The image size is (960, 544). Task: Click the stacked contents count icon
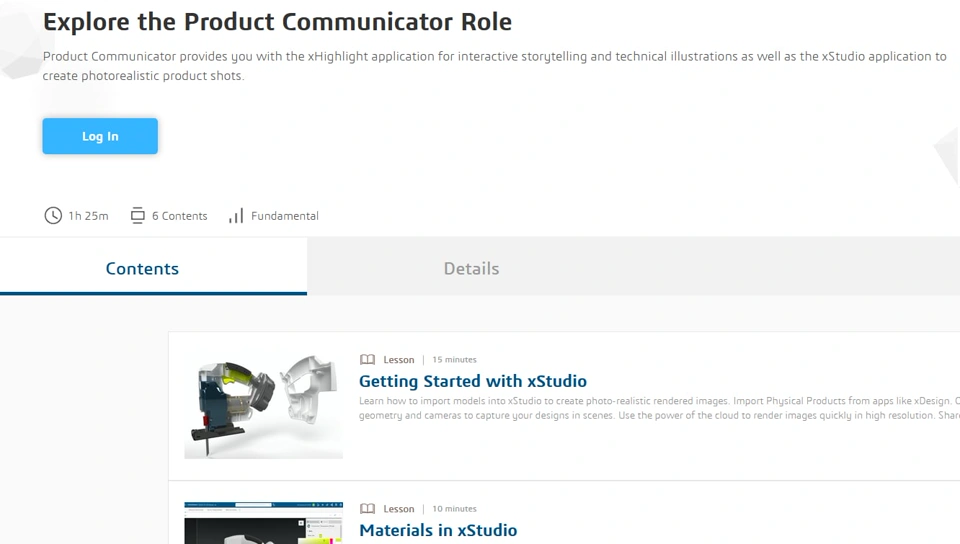pos(138,215)
